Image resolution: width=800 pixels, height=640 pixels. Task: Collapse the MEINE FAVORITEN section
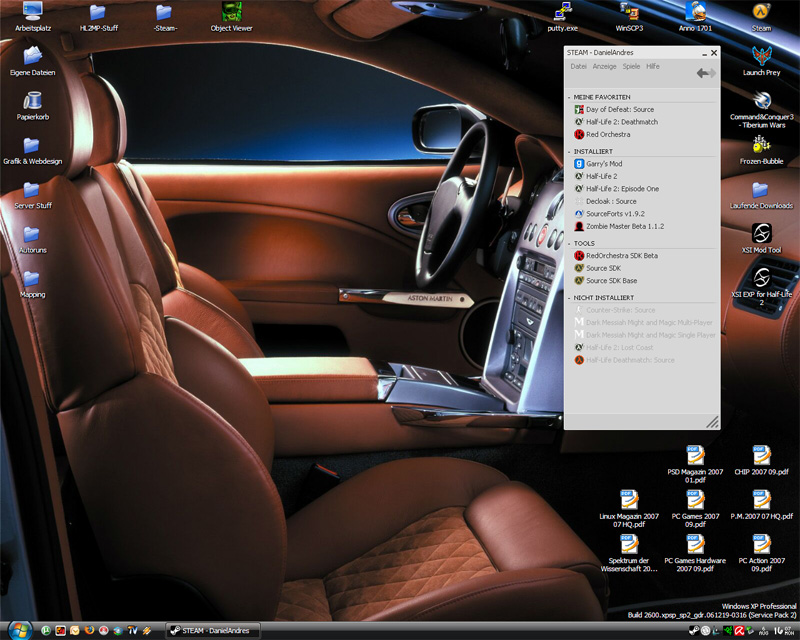coord(569,97)
